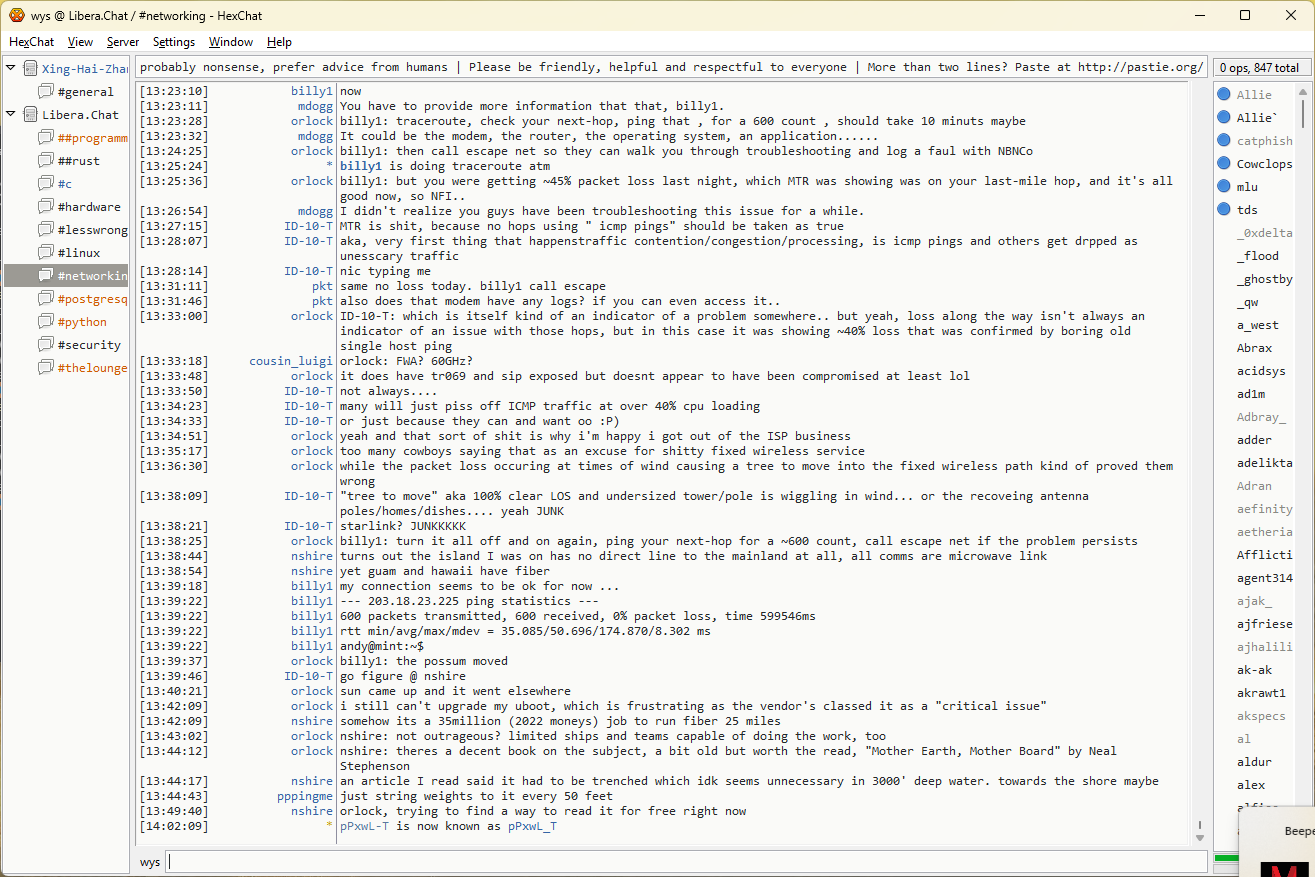Click the ##rust channel icon
Viewport: 1315px width, 877px height.
tap(46, 161)
